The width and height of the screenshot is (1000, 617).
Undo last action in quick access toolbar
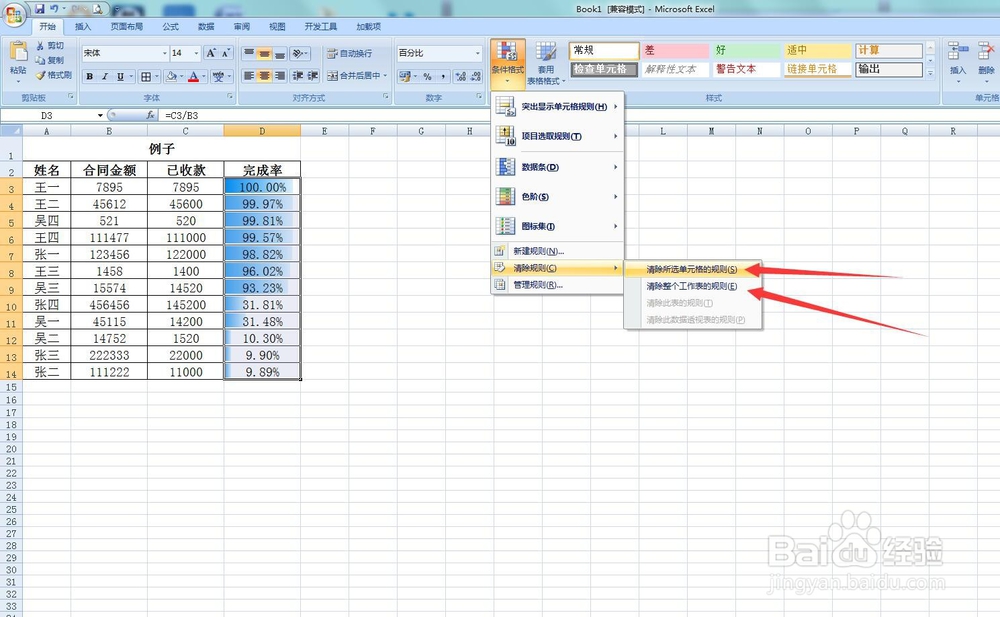[54, 9]
